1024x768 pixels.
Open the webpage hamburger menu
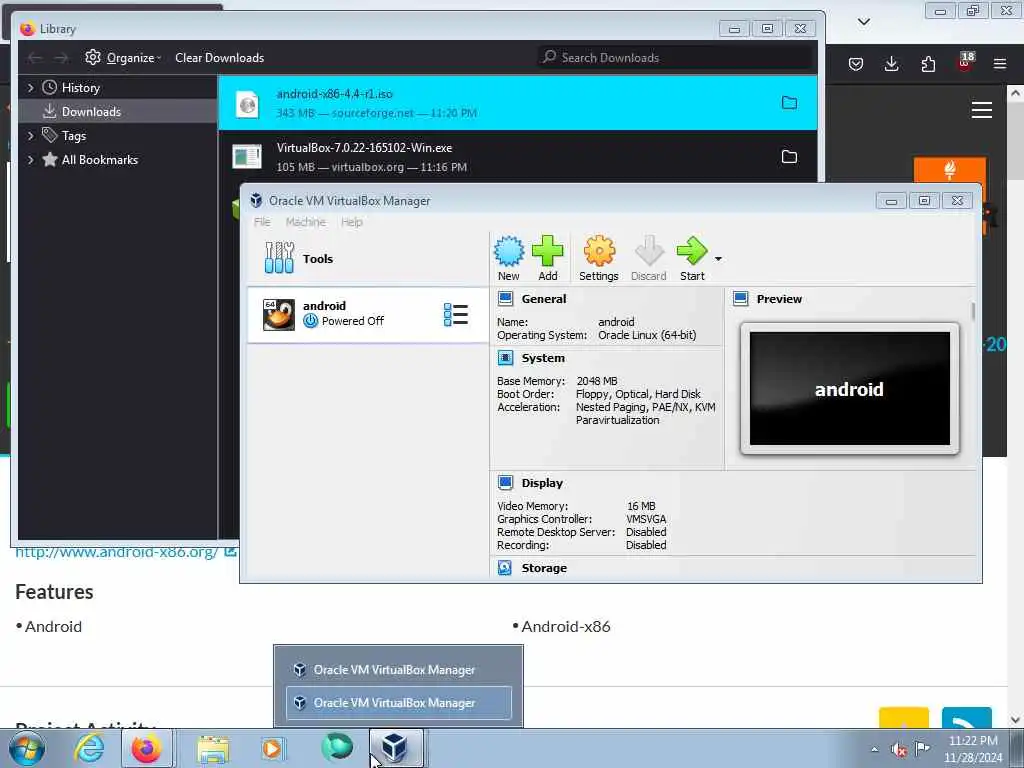click(982, 110)
